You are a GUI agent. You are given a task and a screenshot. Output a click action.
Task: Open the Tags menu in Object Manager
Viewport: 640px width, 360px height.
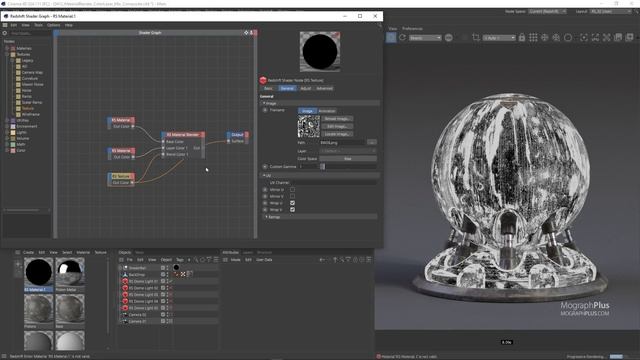(180, 260)
